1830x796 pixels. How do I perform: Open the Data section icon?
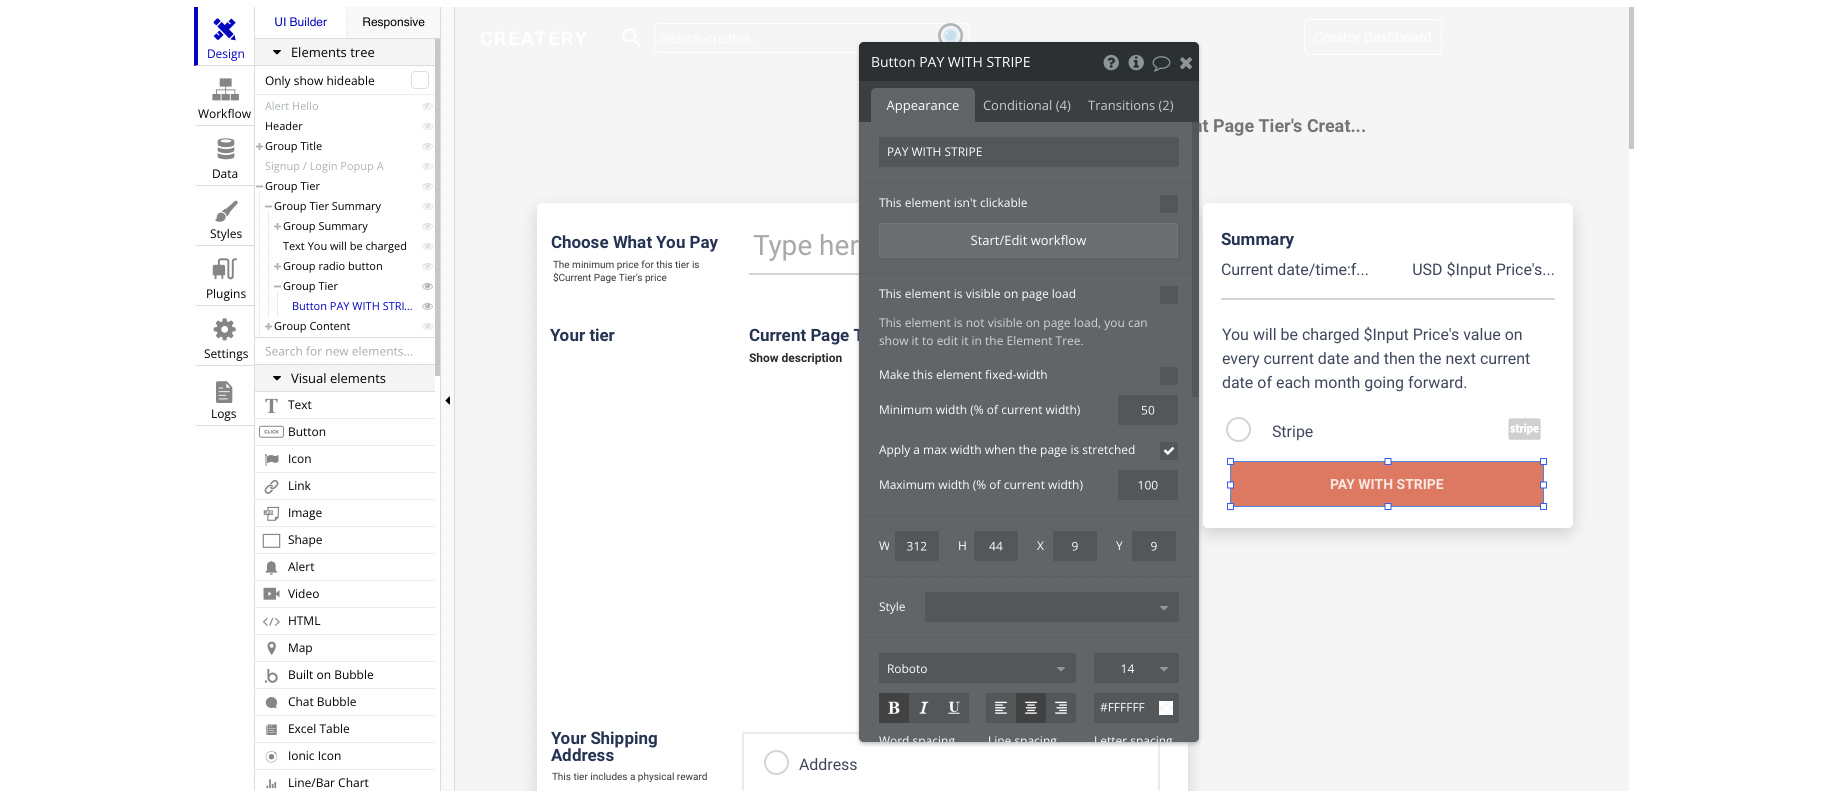pos(225,151)
